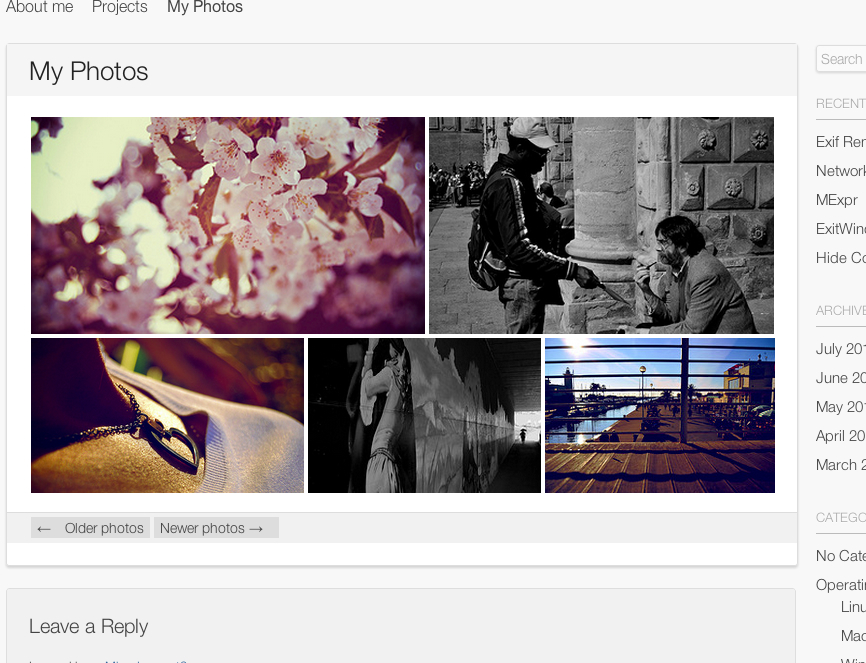Open the Hide Co recent post link

pos(840,258)
